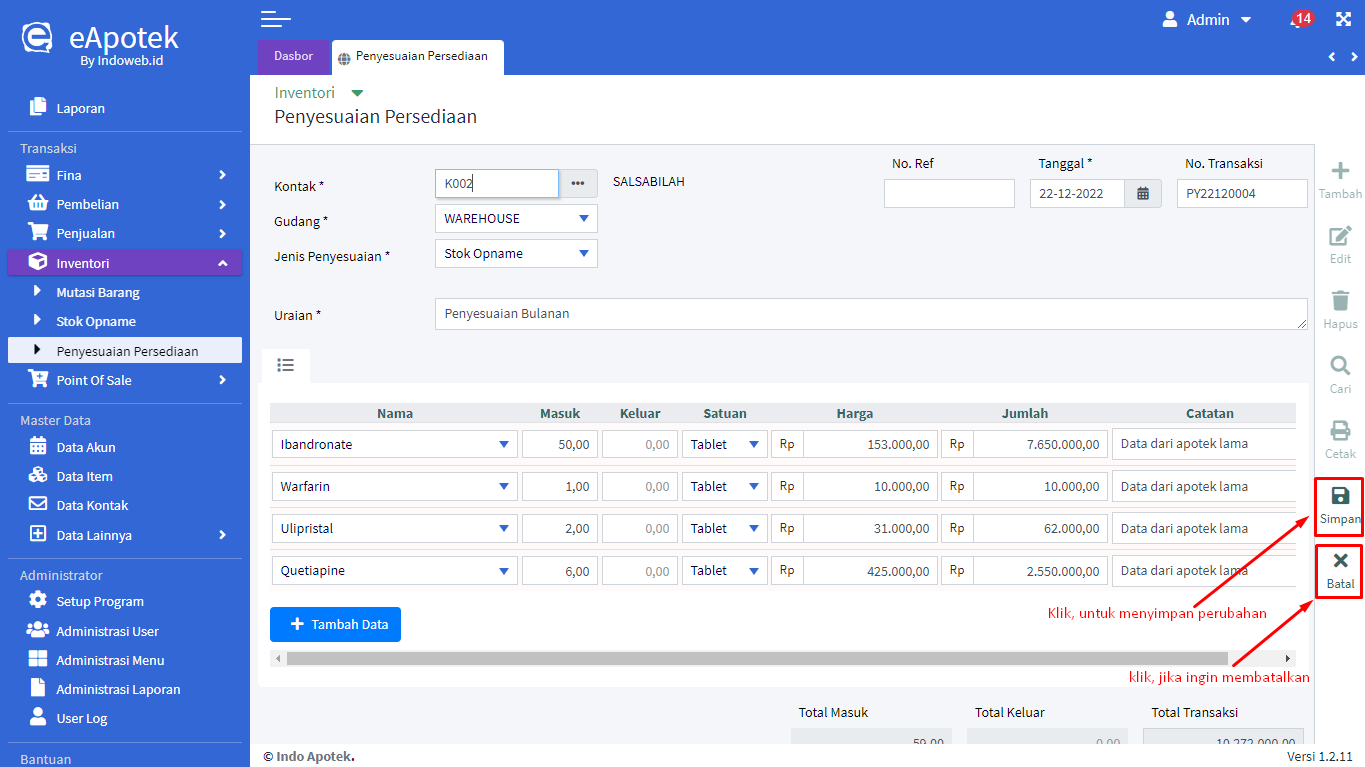Click the horizontal scrollbar under the table
Screen dimensions: 1365x767
(756, 659)
